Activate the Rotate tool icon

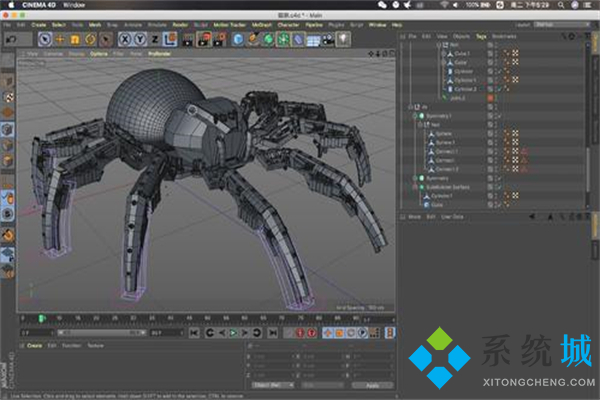point(89,39)
